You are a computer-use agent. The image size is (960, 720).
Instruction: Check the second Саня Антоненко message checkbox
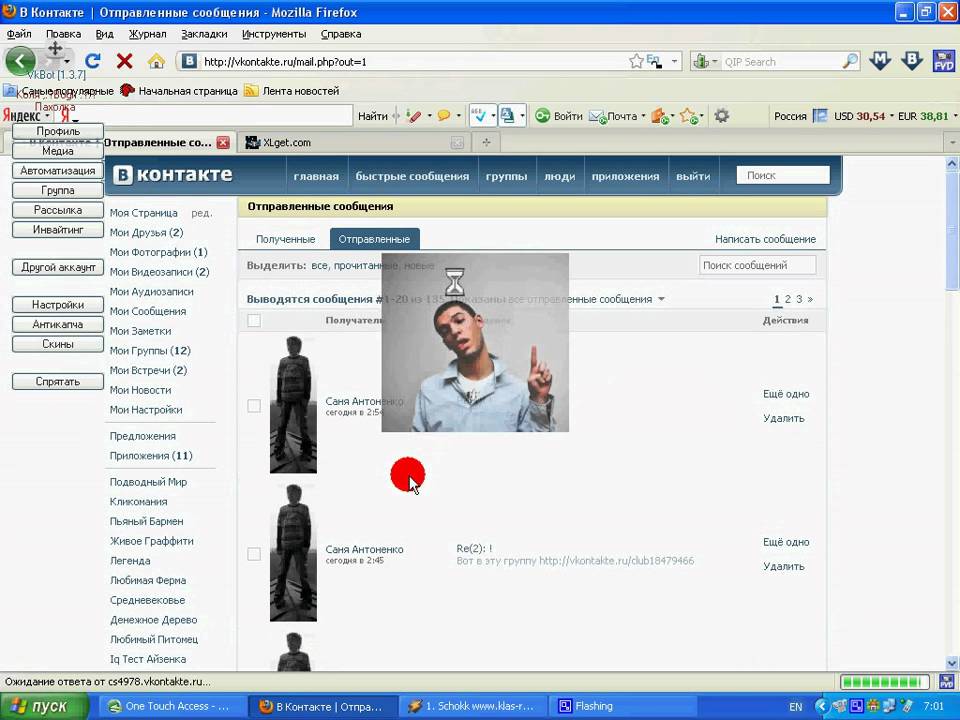(254, 554)
